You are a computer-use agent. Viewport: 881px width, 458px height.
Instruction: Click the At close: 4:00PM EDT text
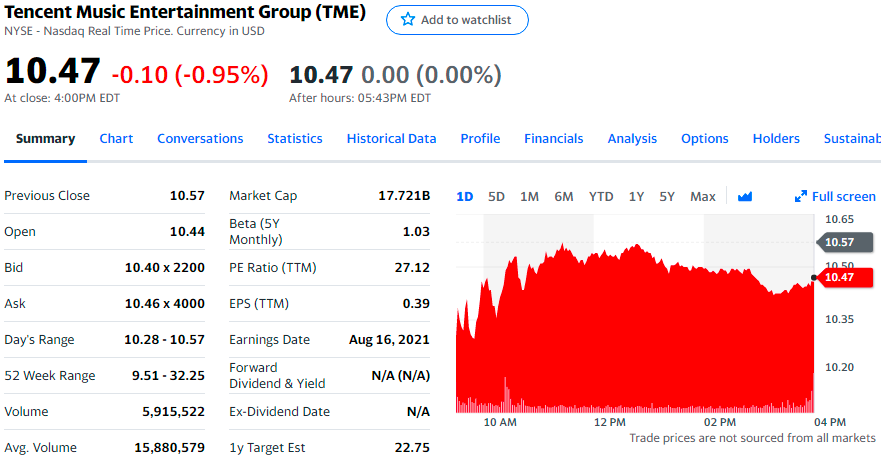point(62,98)
